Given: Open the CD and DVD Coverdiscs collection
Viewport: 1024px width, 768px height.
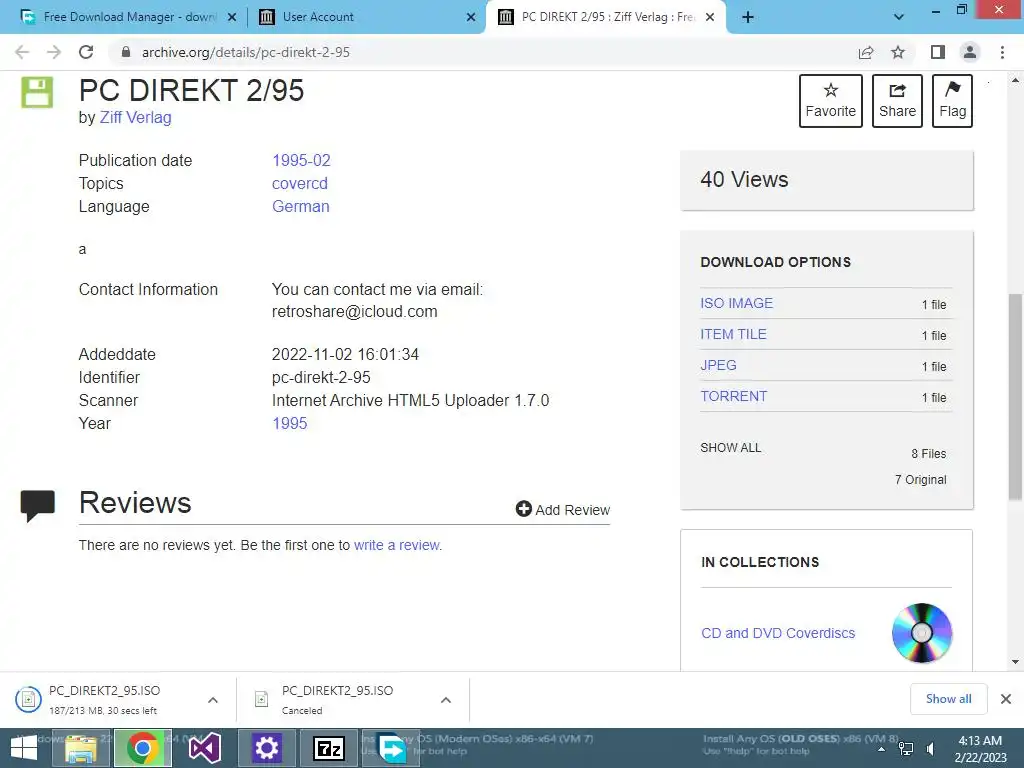Looking at the screenshot, I should click(x=778, y=633).
